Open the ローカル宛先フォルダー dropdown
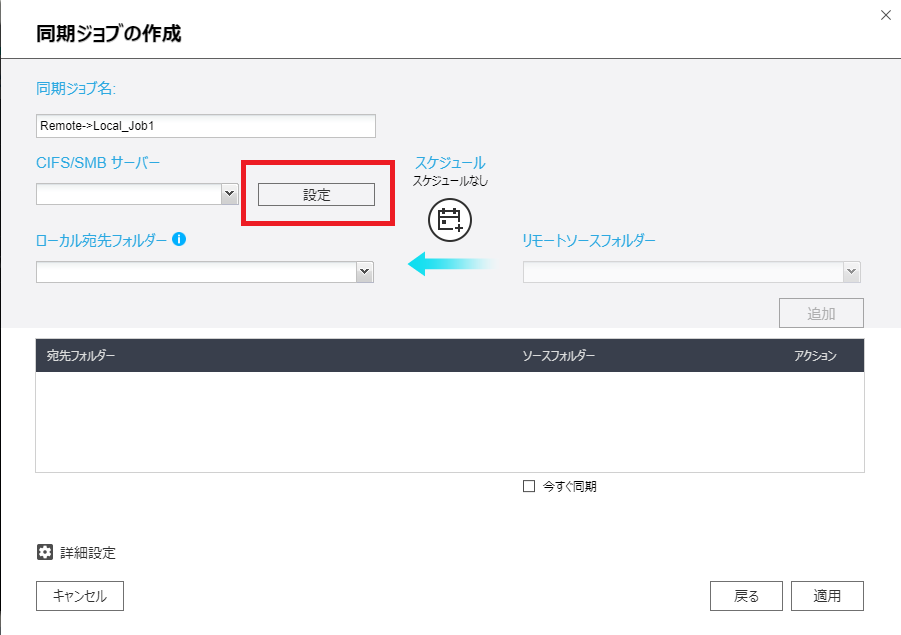The height and width of the screenshot is (635, 901). (364, 271)
